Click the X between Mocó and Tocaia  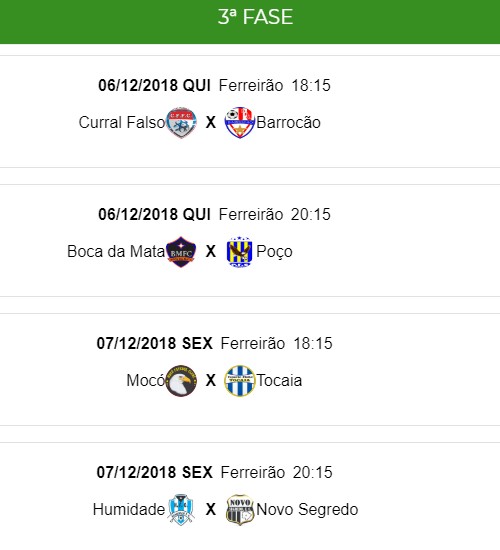coord(211,381)
